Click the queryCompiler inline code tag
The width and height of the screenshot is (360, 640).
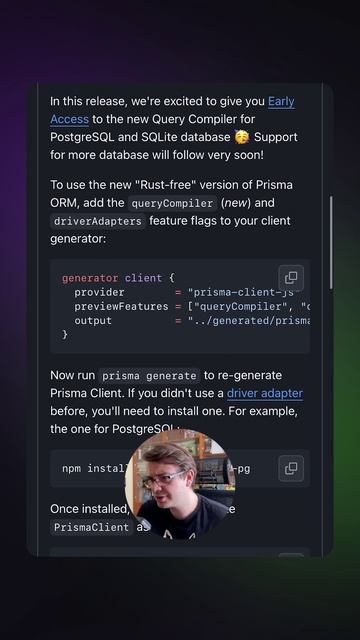(172, 203)
